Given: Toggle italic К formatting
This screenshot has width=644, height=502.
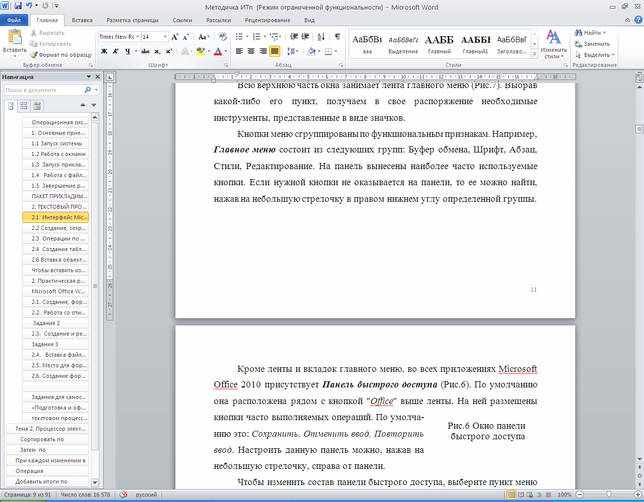Looking at the screenshot, I should coord(116,52).
